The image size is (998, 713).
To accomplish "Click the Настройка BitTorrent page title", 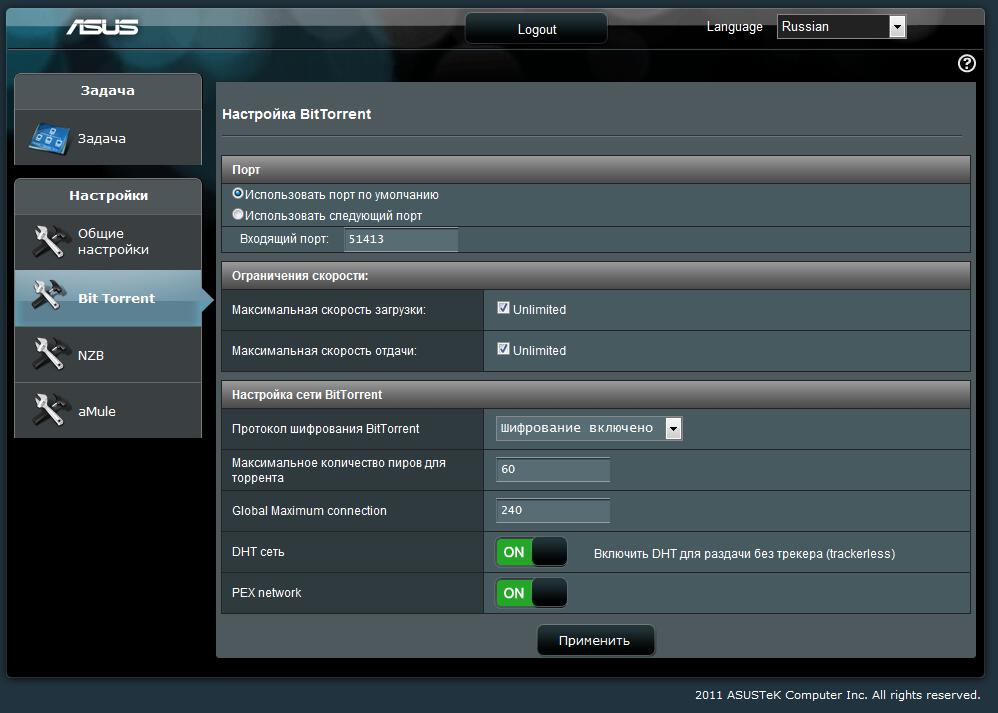I will [x=297, y=114].
